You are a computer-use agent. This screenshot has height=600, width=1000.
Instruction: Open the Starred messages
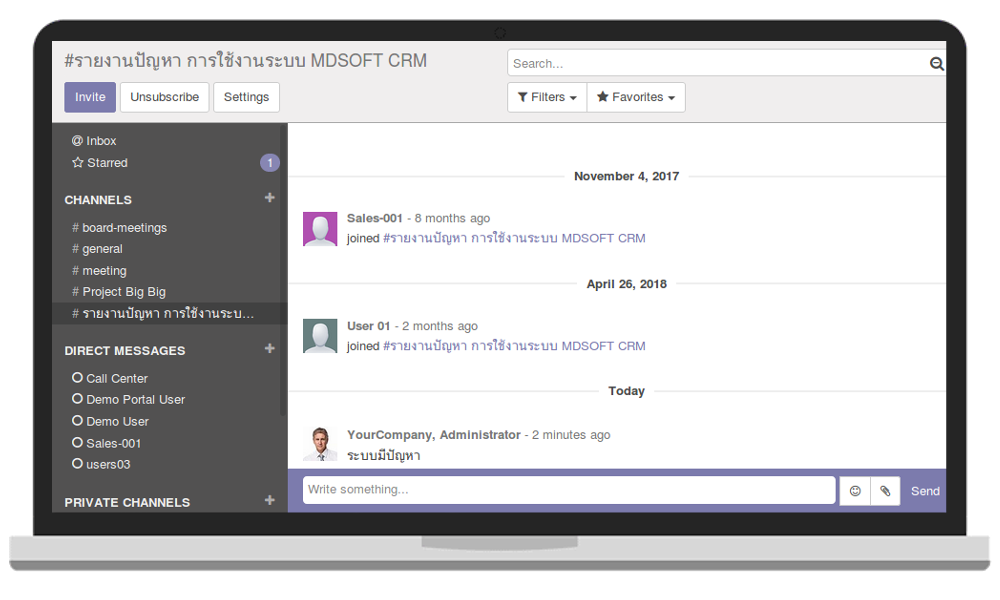[x=99, y=163]
